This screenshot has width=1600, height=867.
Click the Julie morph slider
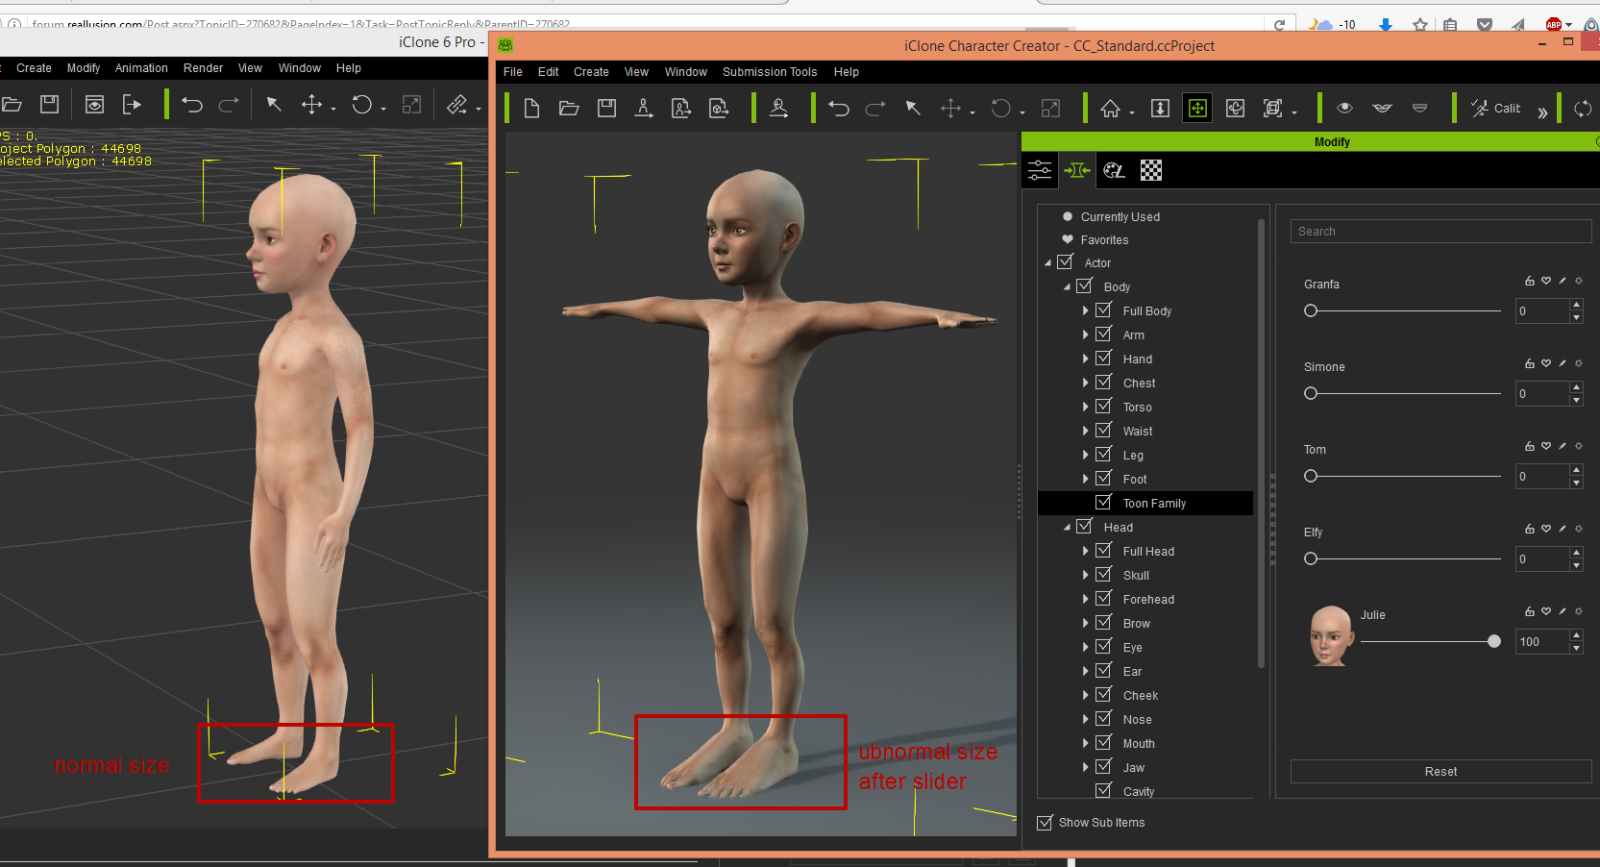tap(1430, 641)
